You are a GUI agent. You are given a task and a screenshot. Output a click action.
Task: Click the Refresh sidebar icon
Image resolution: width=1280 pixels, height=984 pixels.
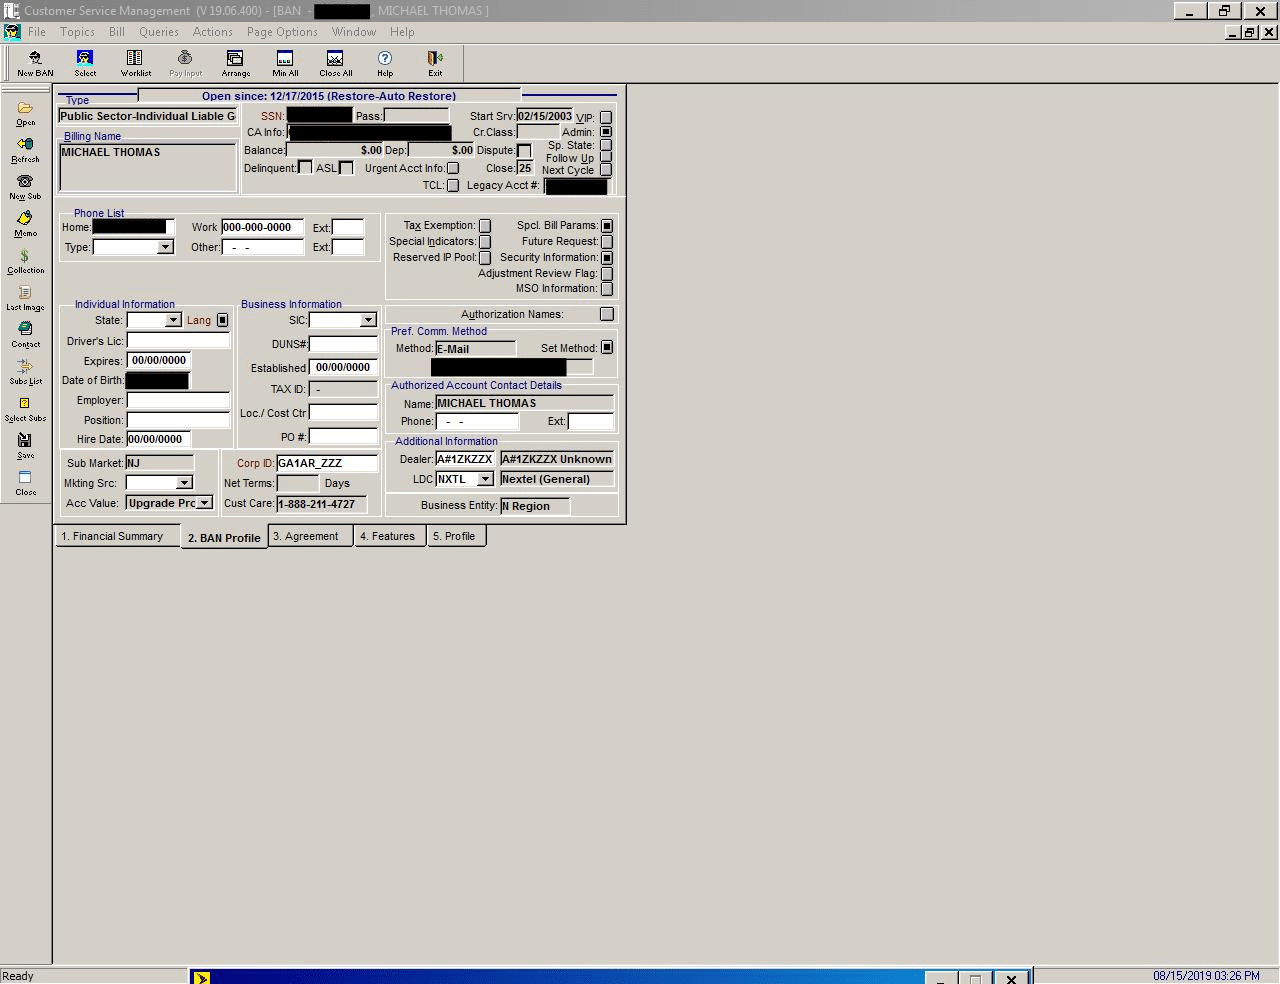click(x=25, y=150)
